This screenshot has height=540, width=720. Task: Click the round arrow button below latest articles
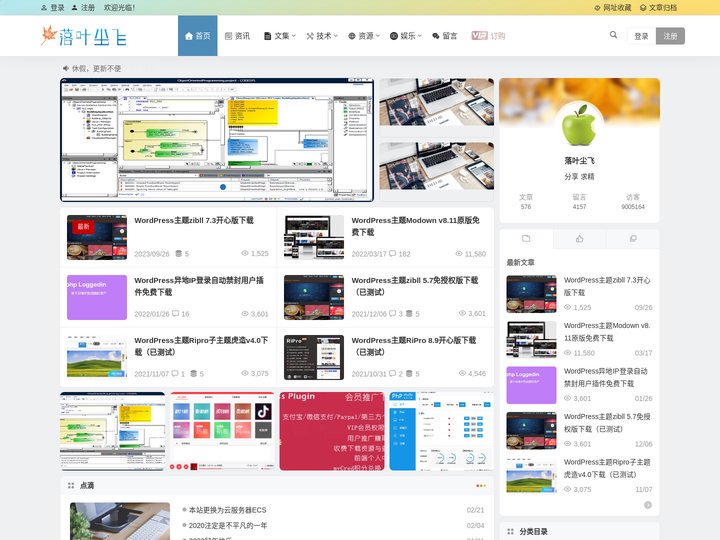pyautogui.click(x=647, y=505)
